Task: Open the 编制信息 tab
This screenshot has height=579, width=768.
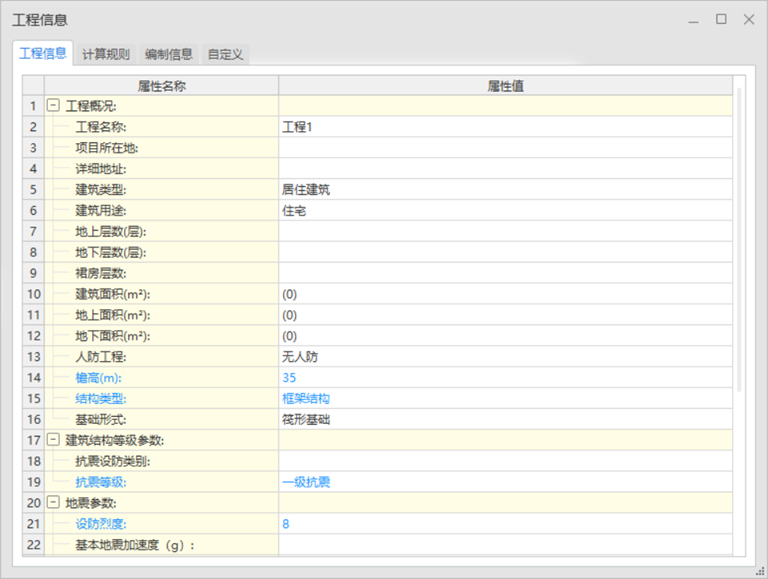Action: click(168, 54)
